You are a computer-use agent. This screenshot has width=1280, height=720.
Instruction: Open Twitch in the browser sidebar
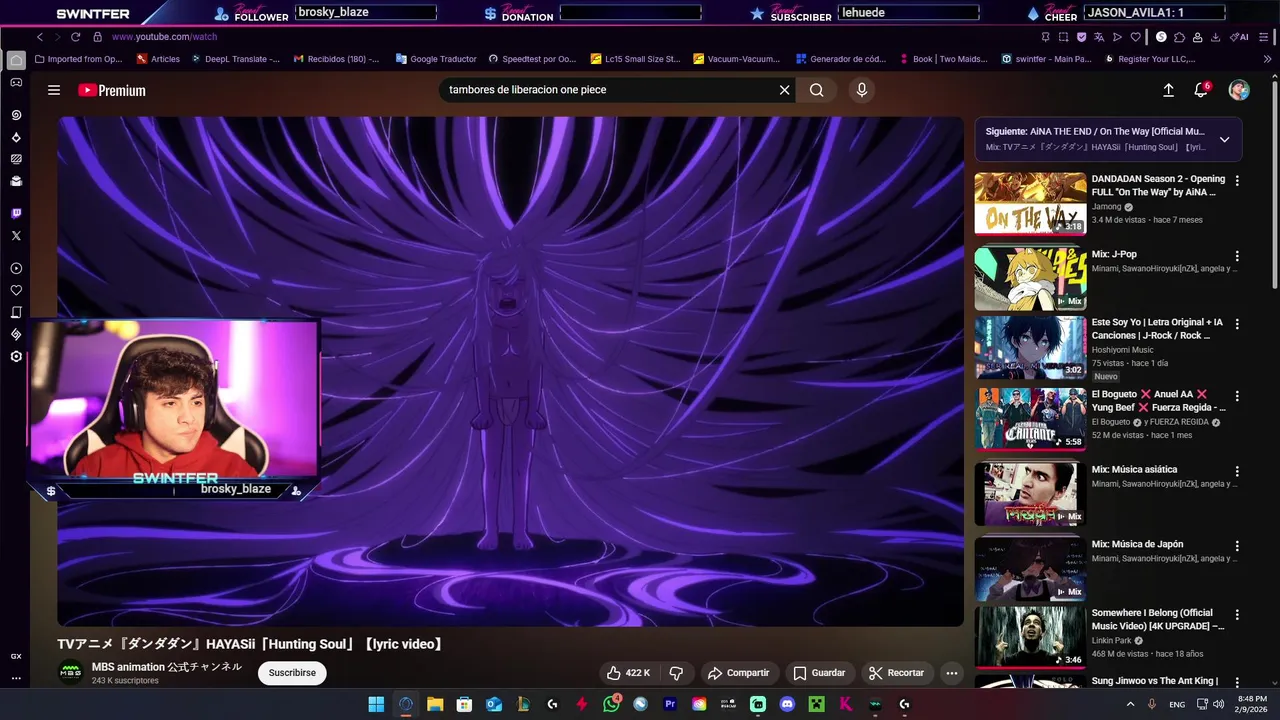point(16,214)
